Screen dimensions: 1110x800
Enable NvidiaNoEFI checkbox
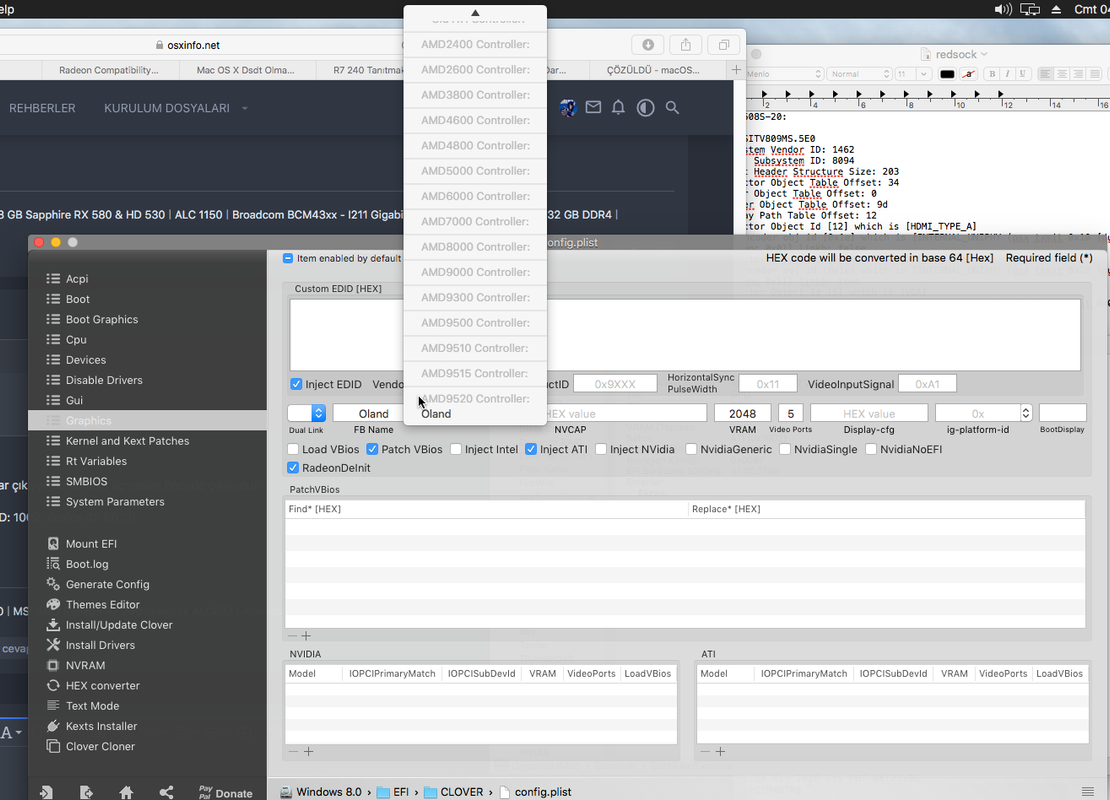point(871,450)
